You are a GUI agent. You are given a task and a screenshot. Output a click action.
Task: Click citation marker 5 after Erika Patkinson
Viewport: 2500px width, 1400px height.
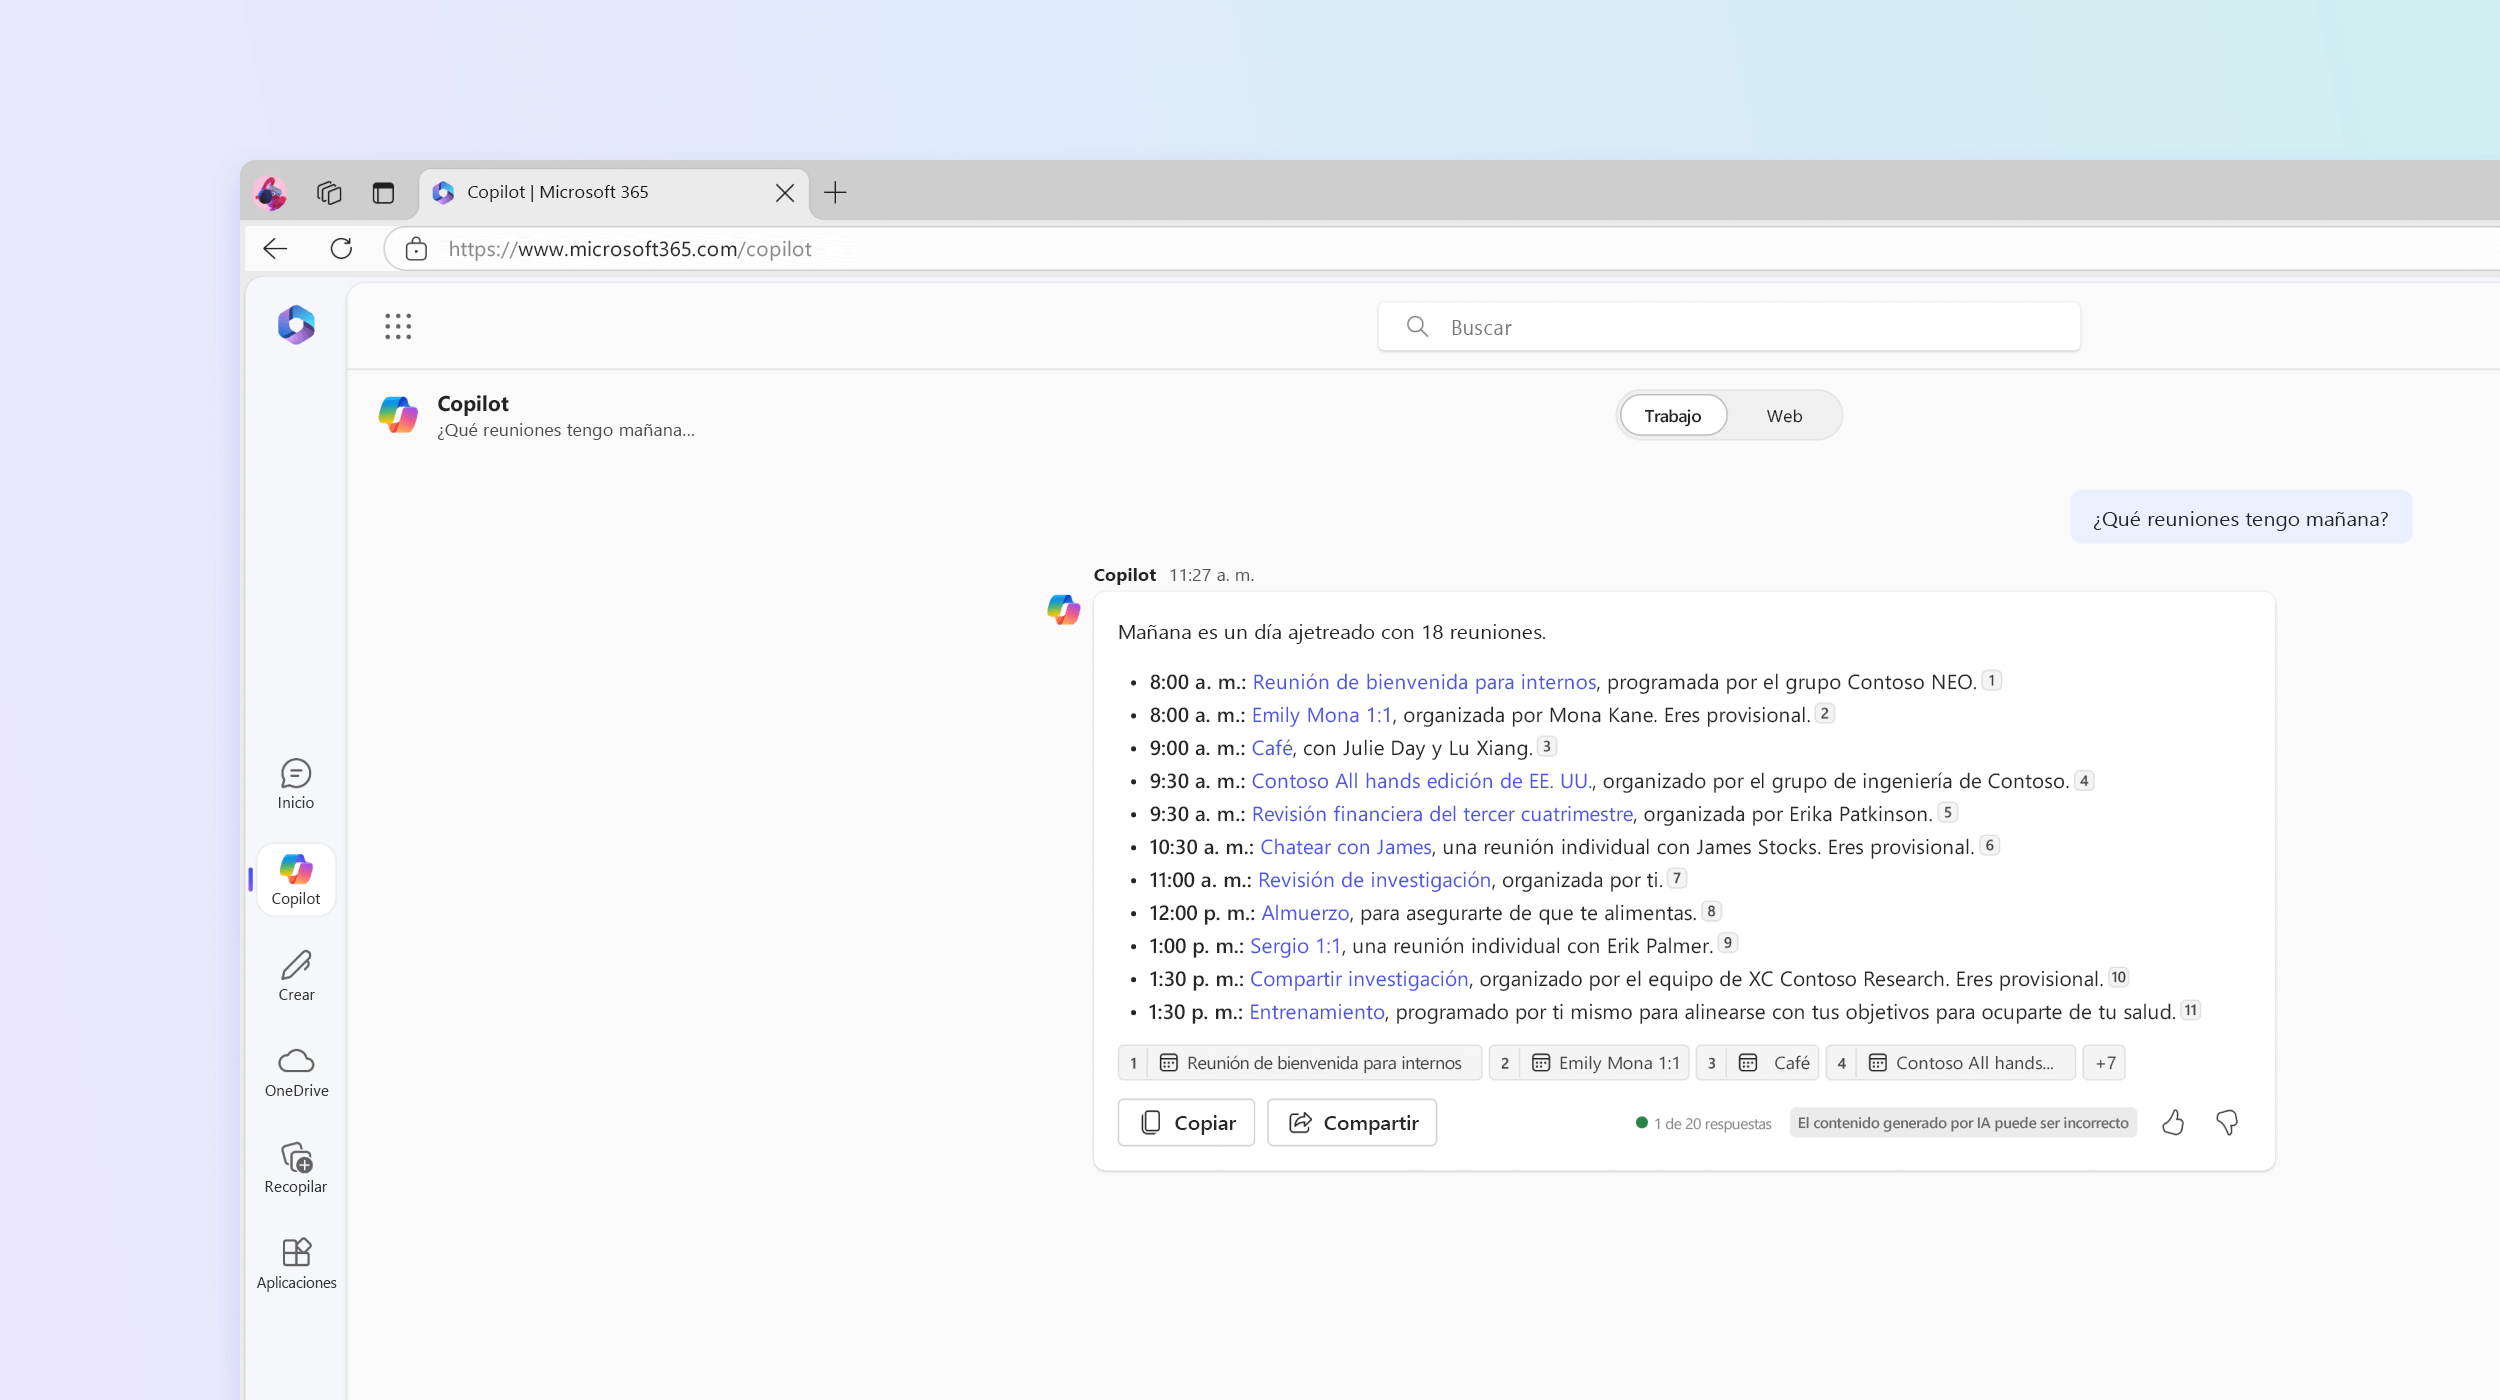pyautogui.click(x=1947, y=812)
